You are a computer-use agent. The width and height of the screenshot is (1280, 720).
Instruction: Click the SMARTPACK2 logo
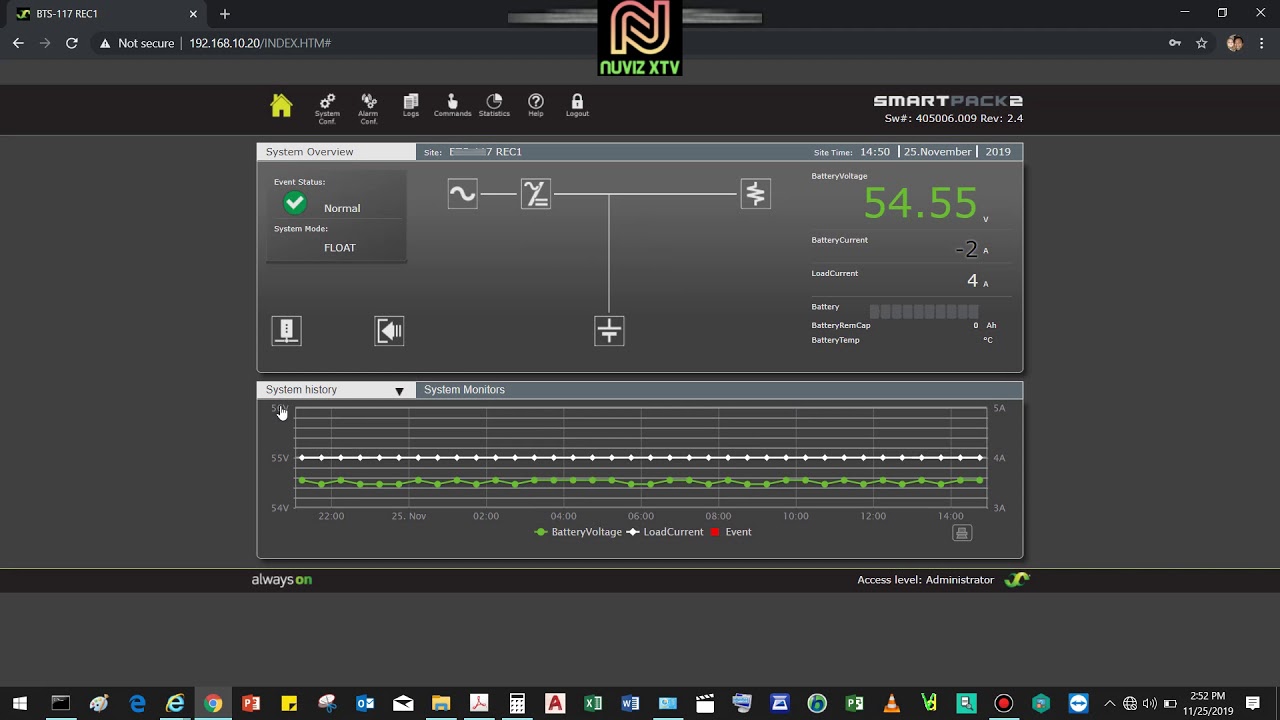tap(948, 101)
